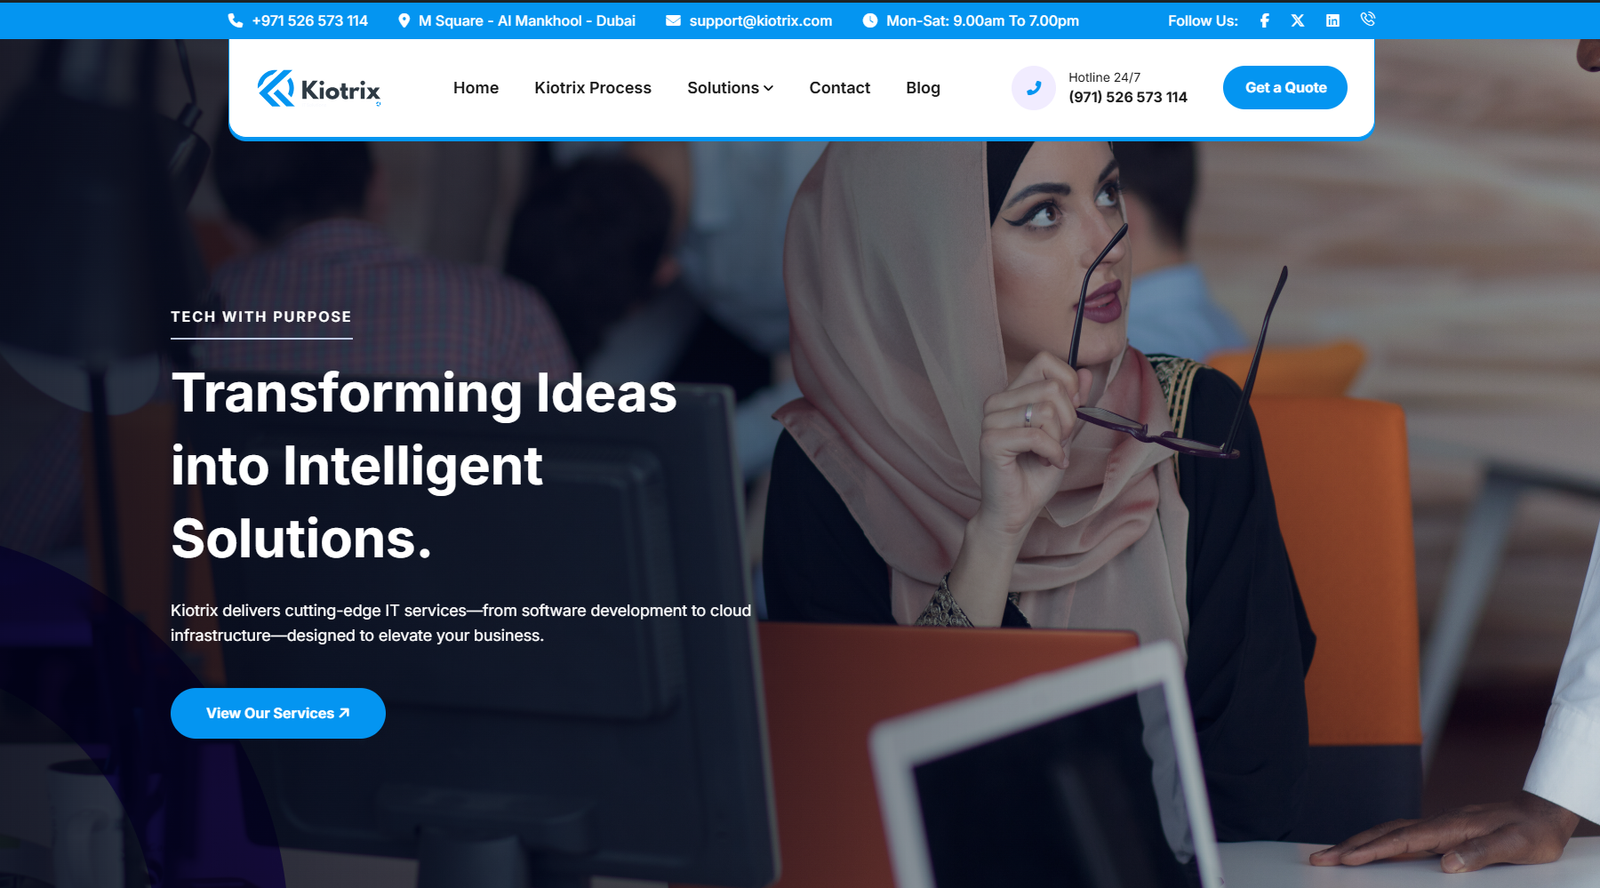The width and height of the screenshot is (1600, 888).
Task: Open the Home menu item
Action: click(476, 88)
